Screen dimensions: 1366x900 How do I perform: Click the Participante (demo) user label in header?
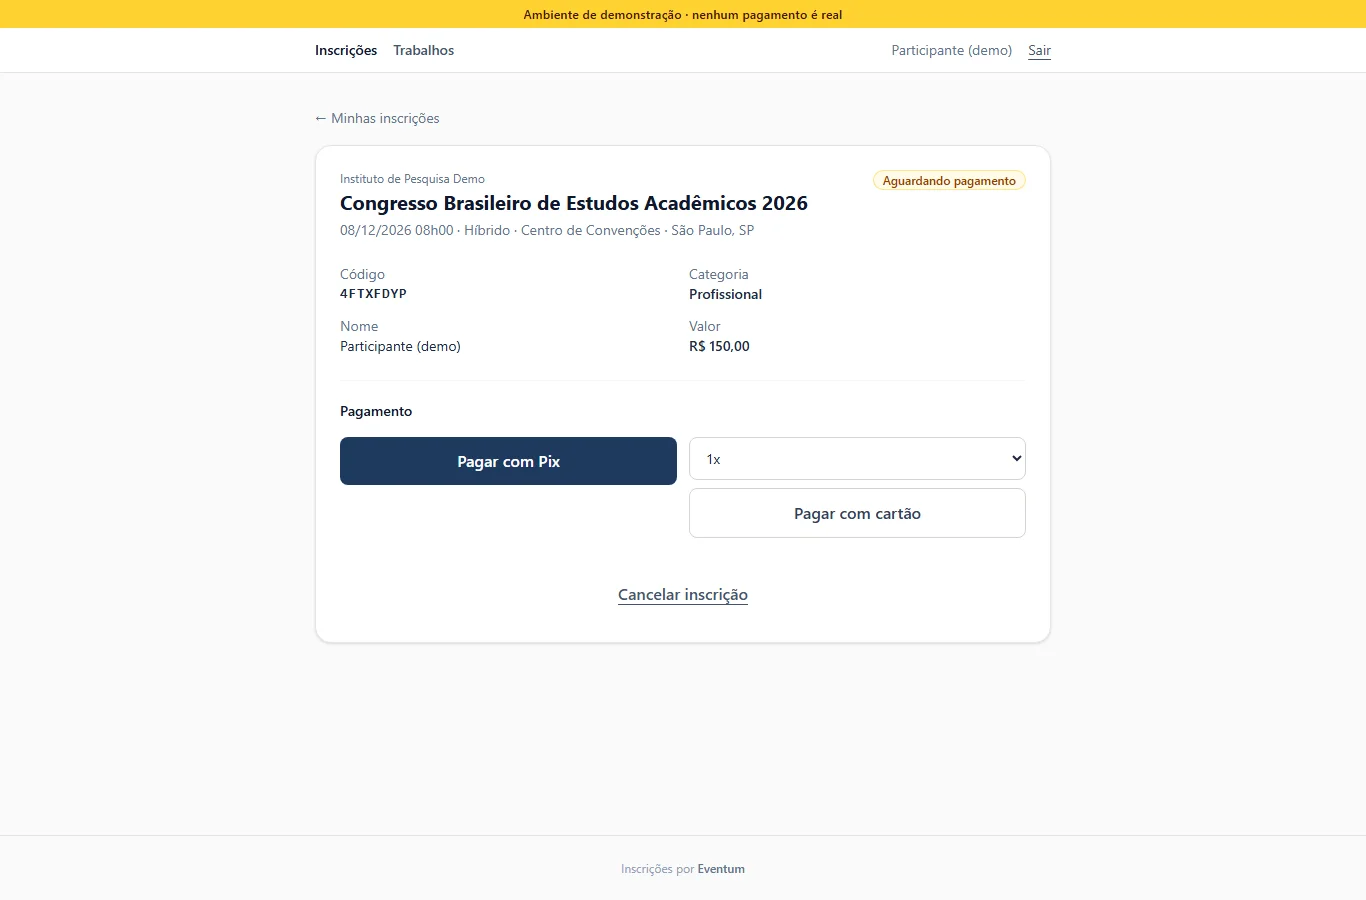[x=952, y=50]
